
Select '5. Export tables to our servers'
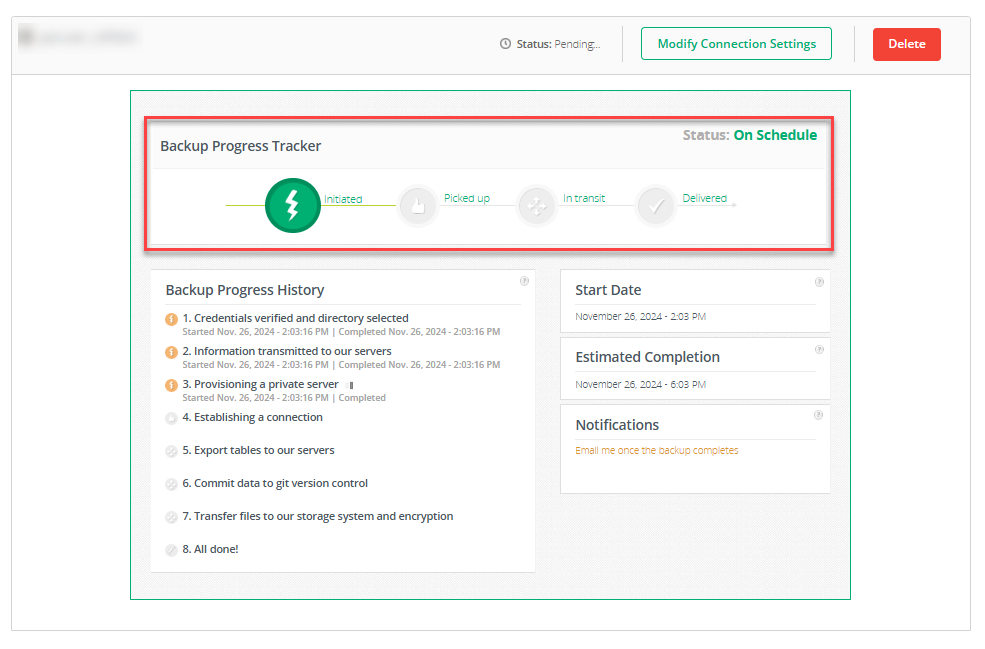pos(258,450)
